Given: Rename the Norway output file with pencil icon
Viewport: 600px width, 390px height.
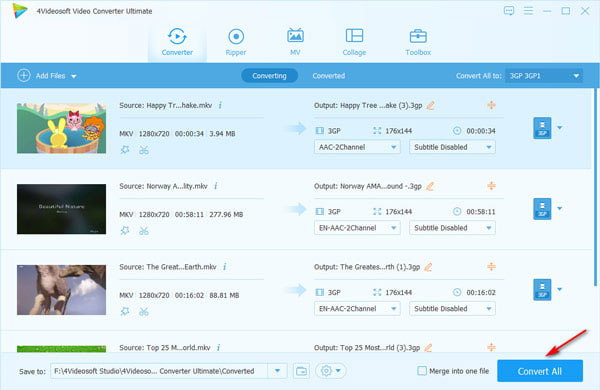Looking at the screenshot, I should [x=430, y=186].
